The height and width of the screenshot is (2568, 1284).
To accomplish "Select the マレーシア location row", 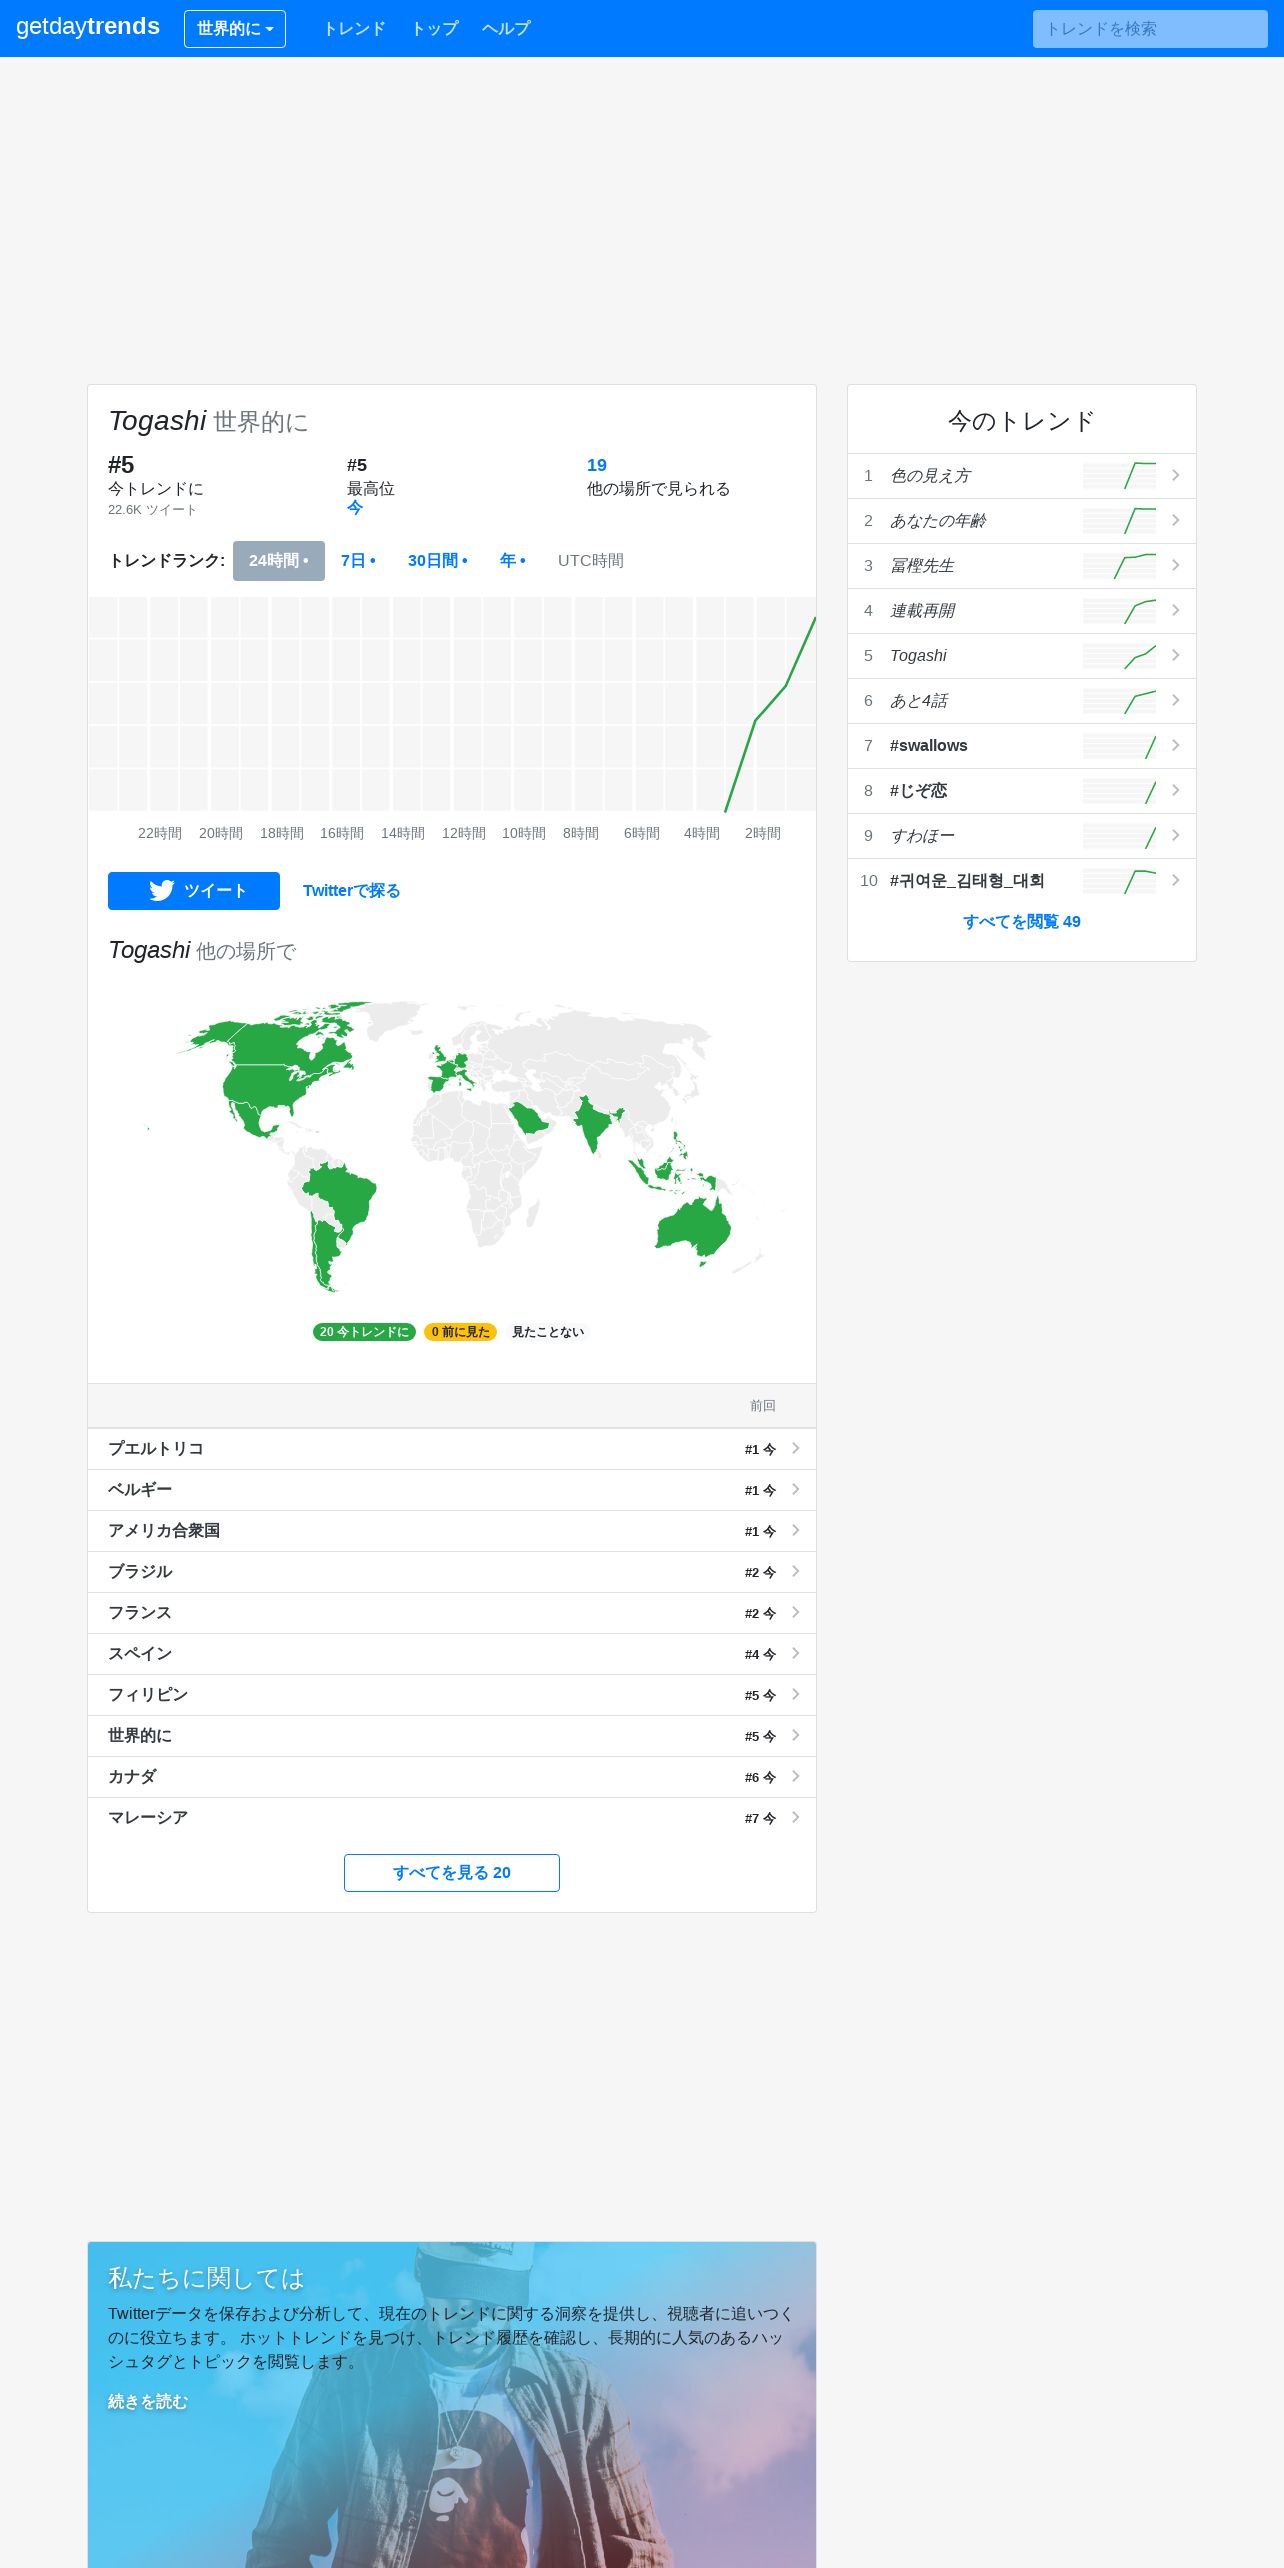I will (x=452, y=1818).
